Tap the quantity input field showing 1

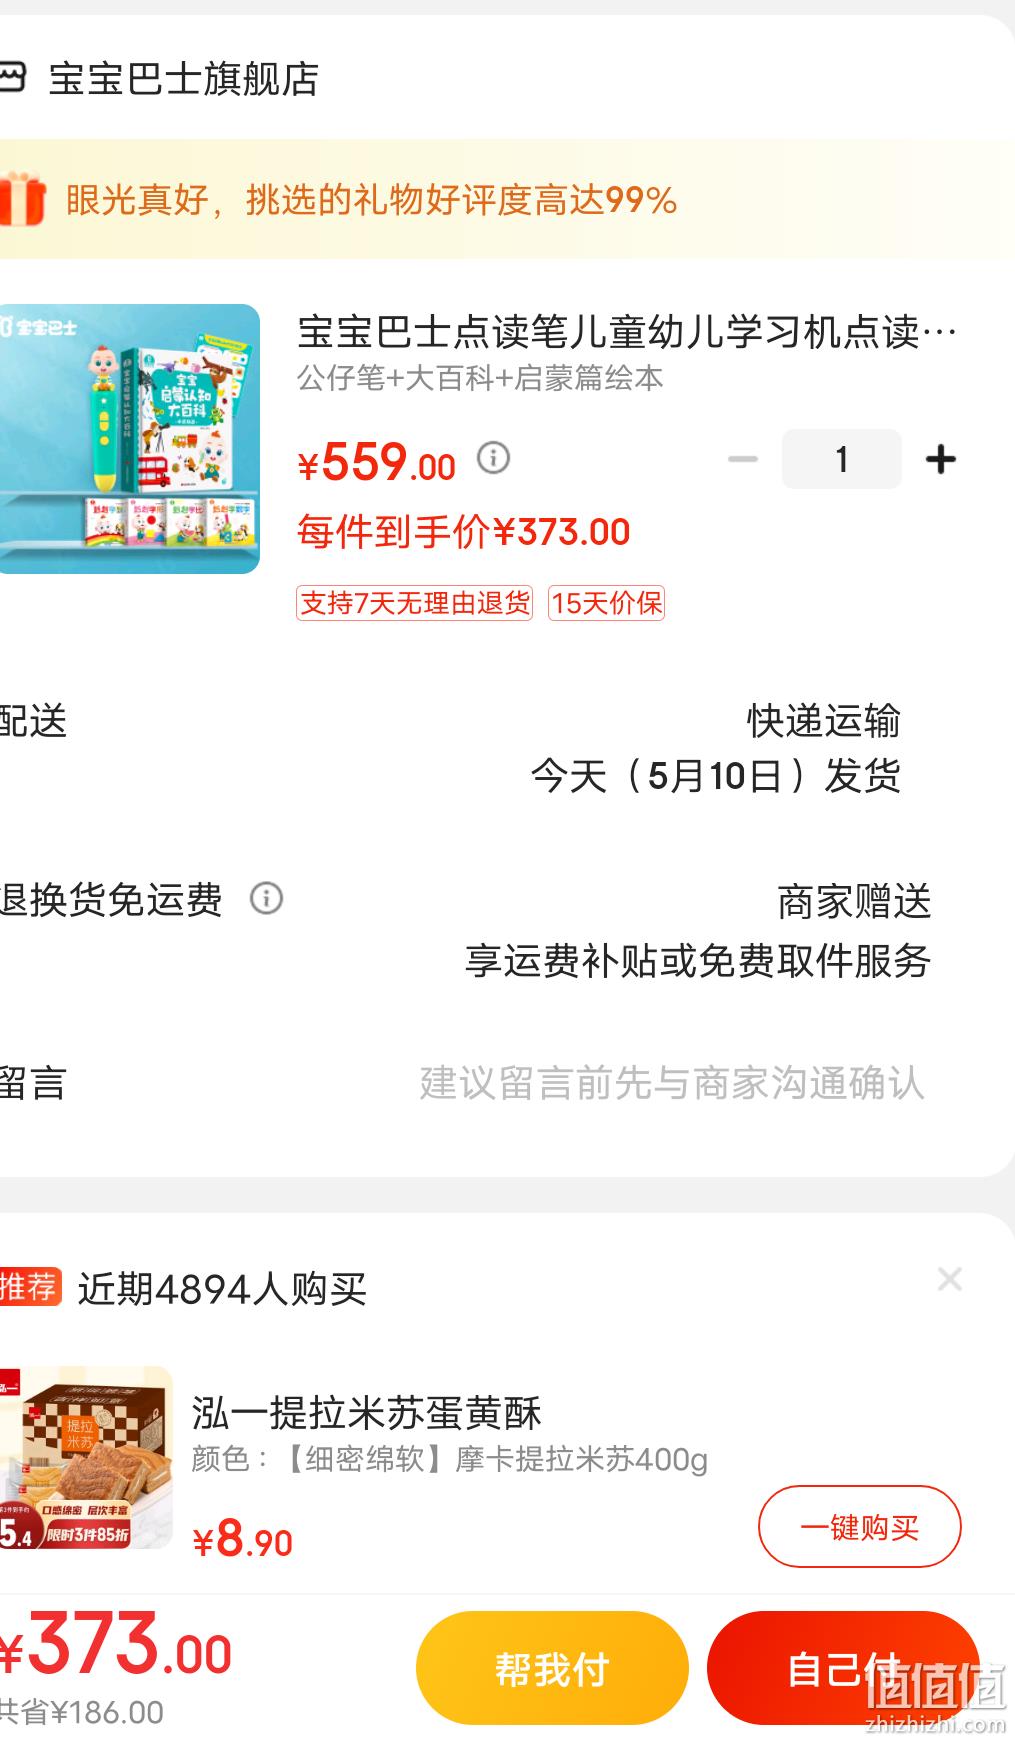click(x=842, y=459)
